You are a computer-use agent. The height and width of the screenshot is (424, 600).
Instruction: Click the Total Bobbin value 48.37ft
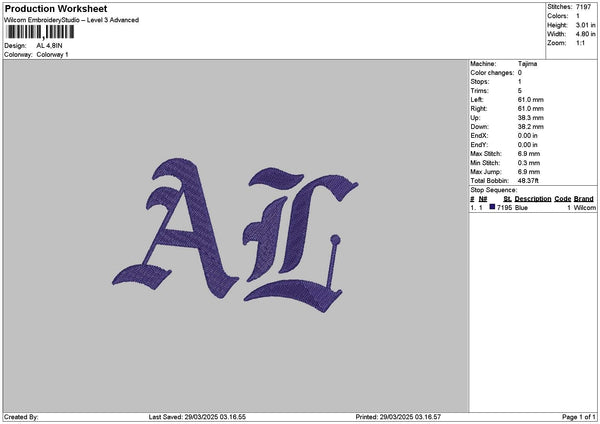[x=531, y=179]
